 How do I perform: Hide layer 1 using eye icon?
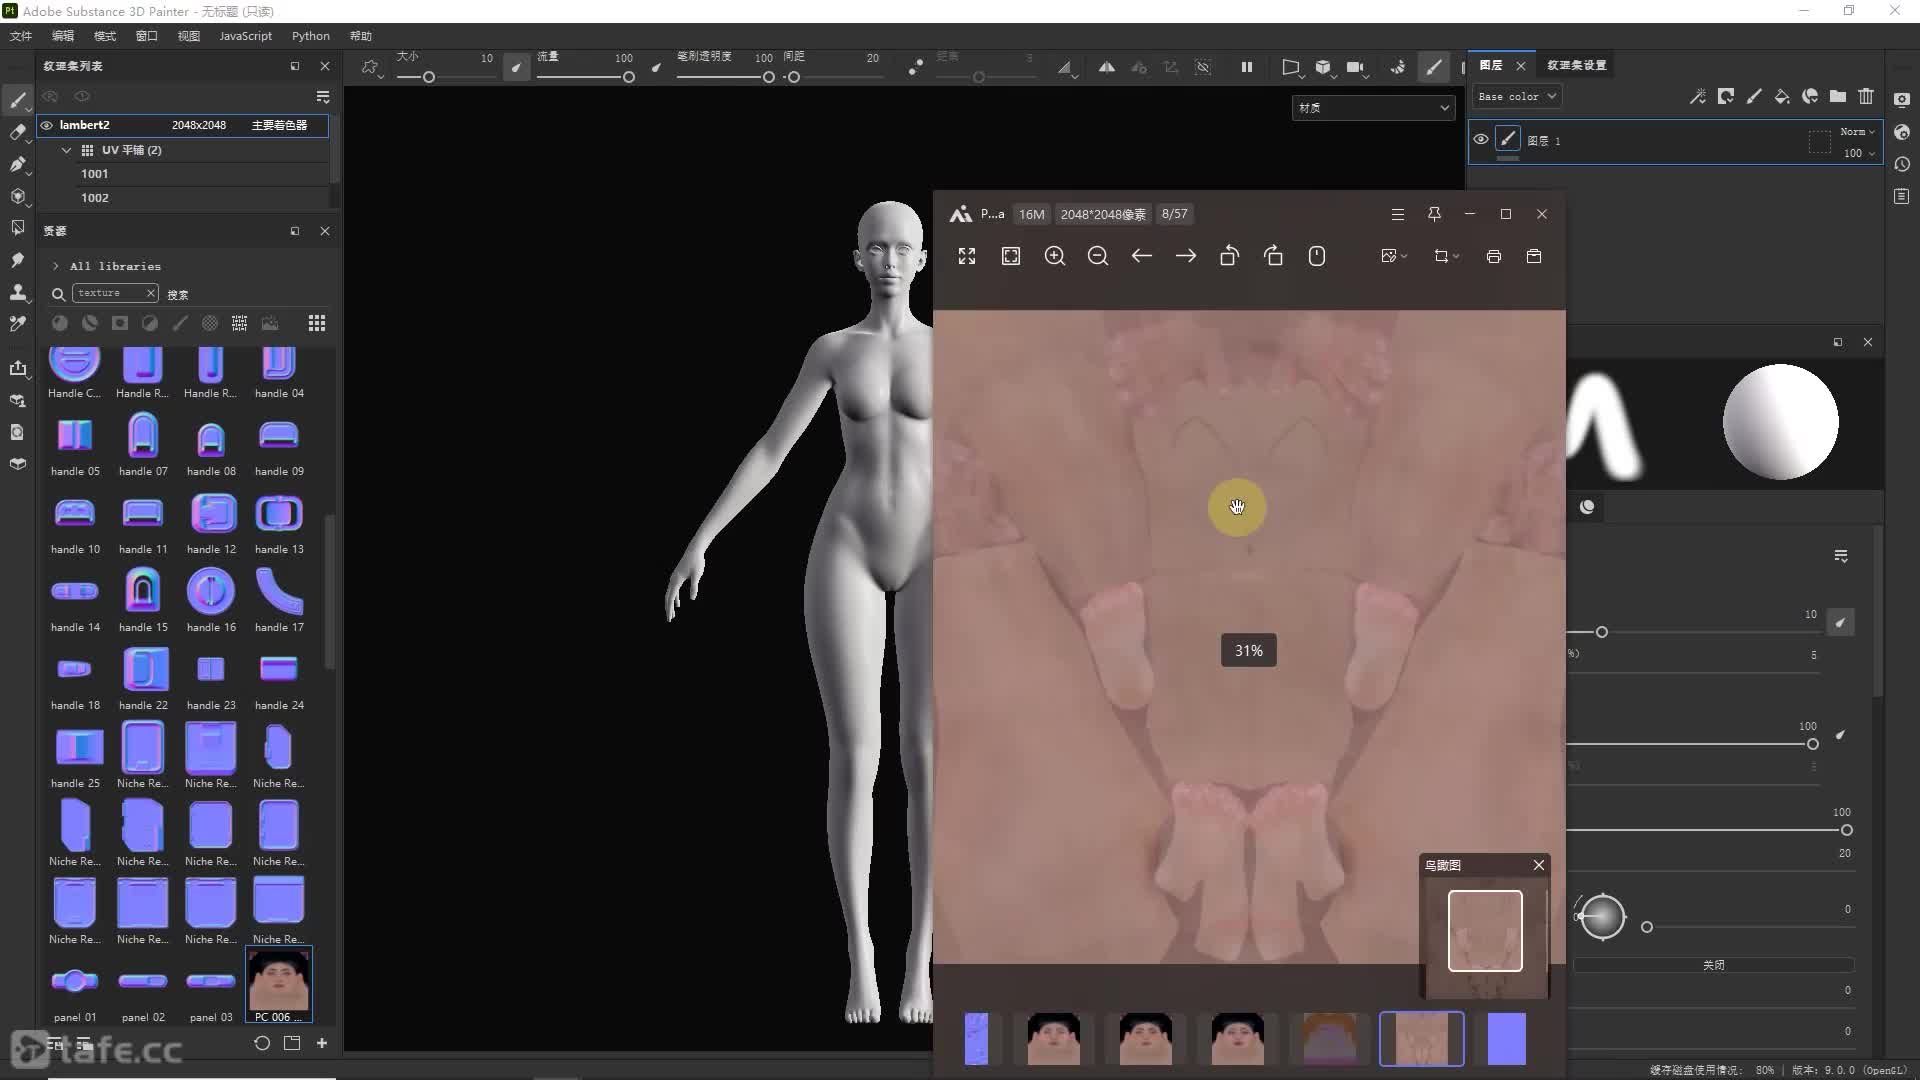pyautogui.click(x=1481, y=140)
